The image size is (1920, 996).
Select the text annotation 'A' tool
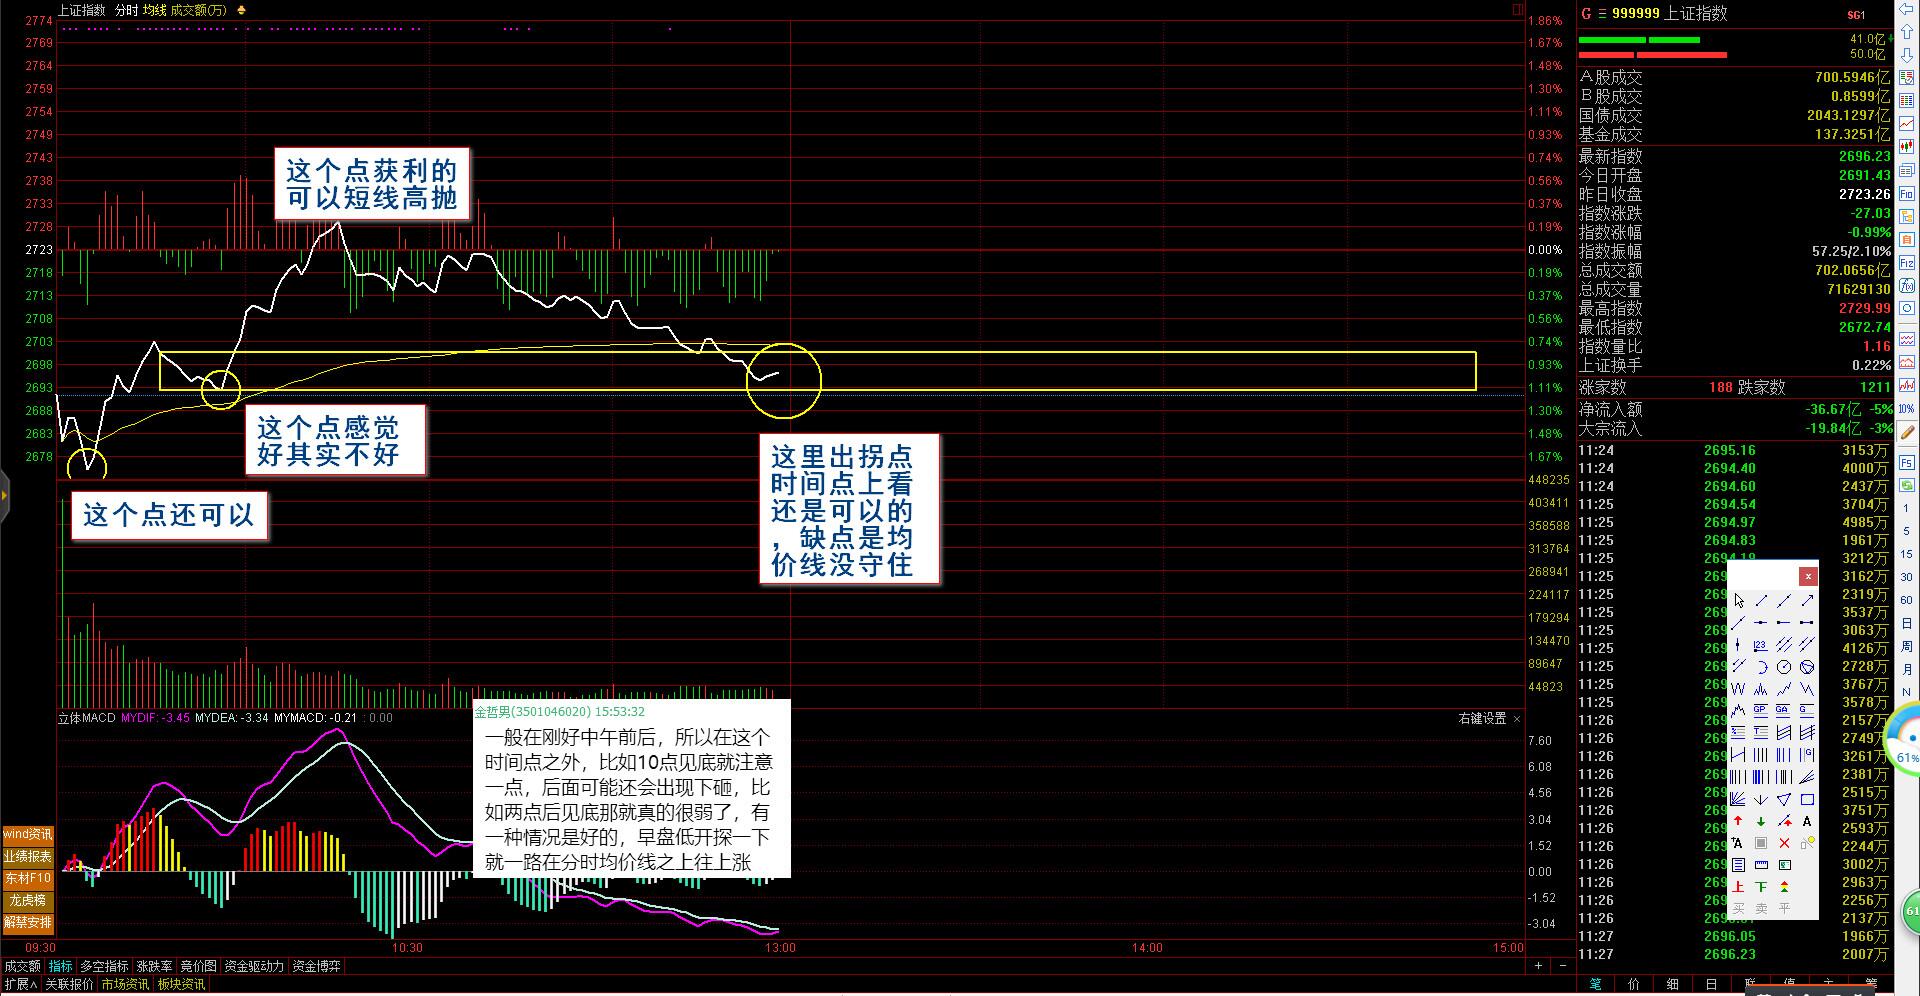(1807, 822)
